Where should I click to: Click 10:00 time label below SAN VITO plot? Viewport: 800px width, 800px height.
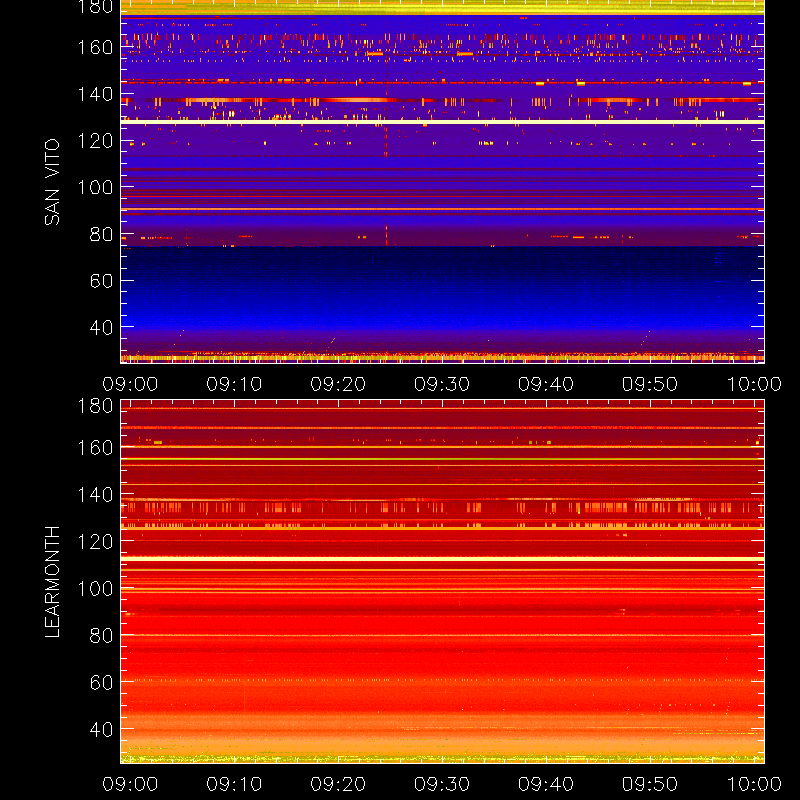(x=754, y=384)
